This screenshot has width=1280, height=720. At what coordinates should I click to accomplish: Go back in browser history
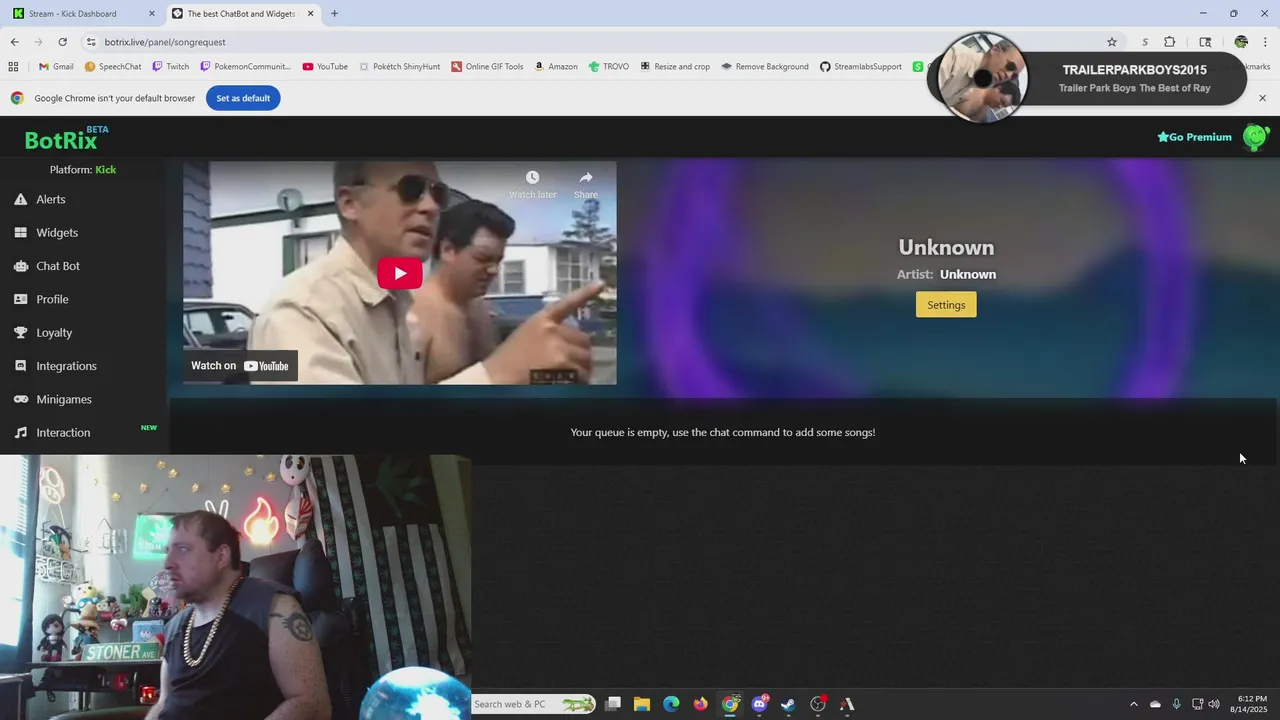pos(14,42)
